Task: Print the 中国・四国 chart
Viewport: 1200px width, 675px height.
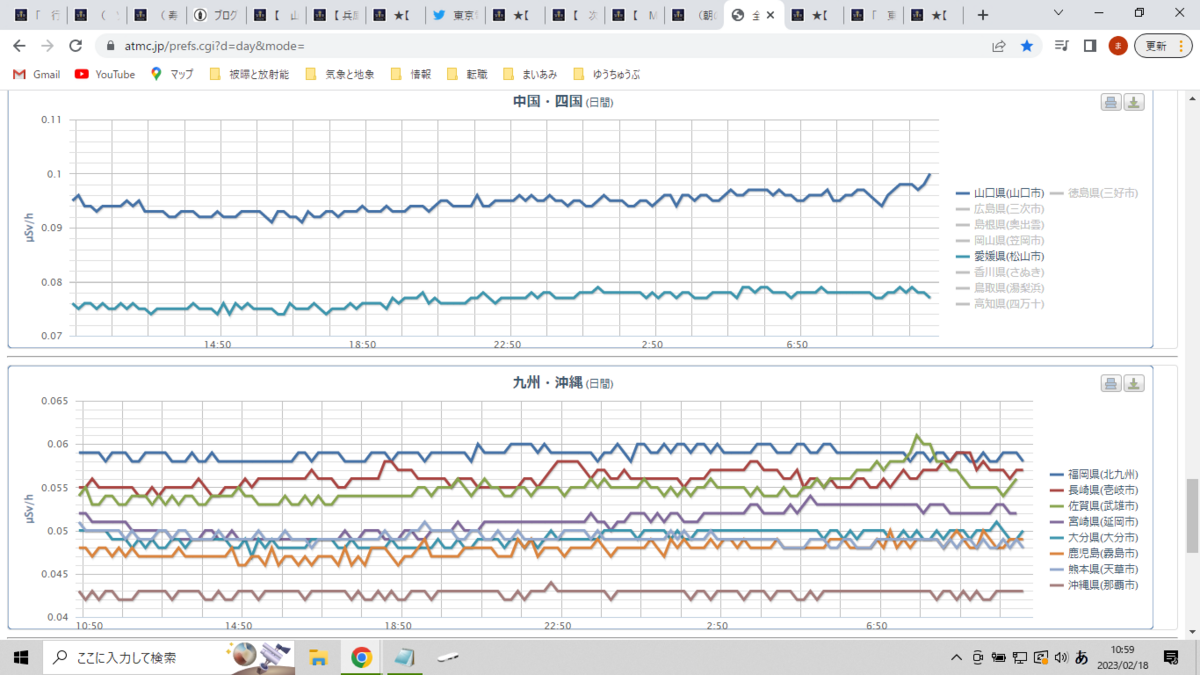Action: click(x=1110, y=102)
